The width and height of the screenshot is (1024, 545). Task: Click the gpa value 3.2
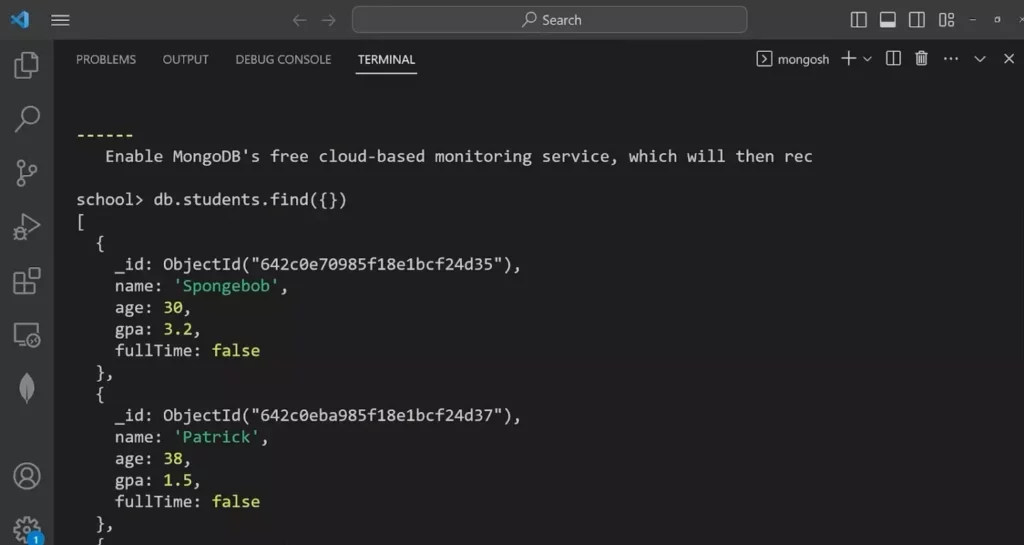pos(178,329)
